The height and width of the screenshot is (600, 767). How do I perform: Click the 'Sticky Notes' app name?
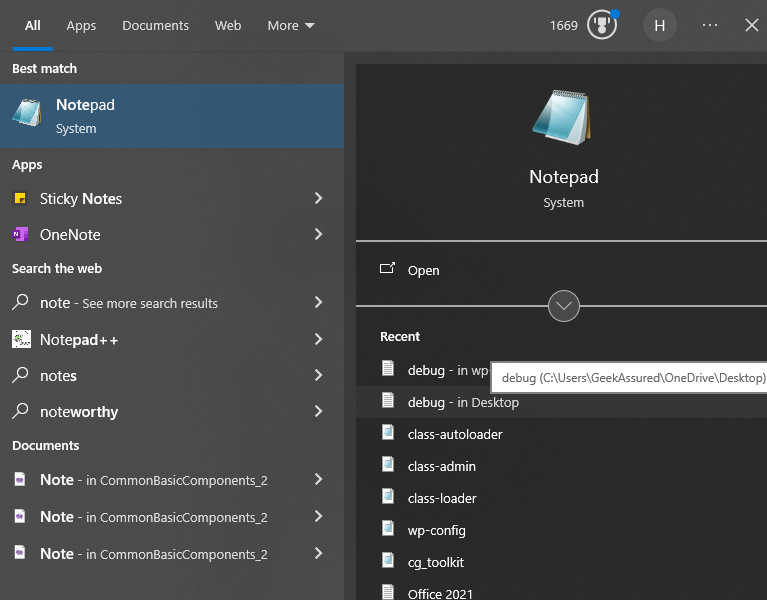coord(81,199)
